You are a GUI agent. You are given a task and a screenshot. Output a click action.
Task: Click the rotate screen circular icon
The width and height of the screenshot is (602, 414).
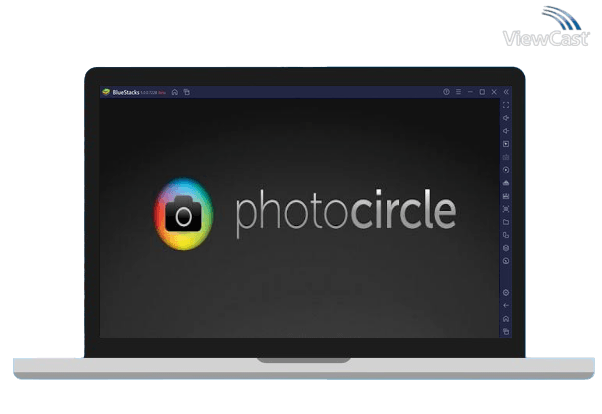[x=506, y=261]
